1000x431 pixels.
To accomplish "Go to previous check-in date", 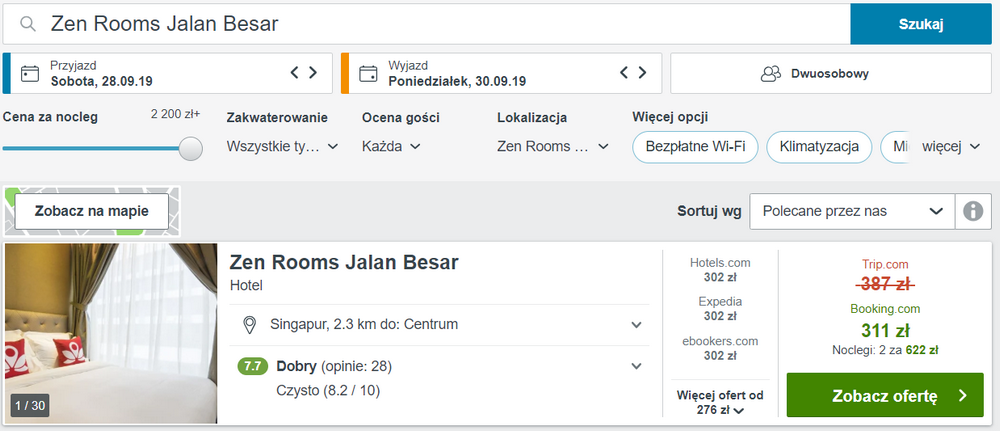I will 295,72.
